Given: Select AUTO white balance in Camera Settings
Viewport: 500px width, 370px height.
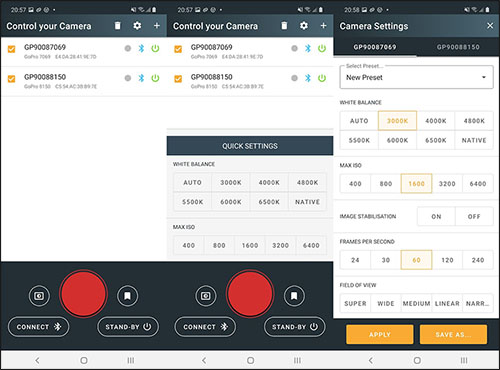Looking at the screenshot, I should point(359,121).
